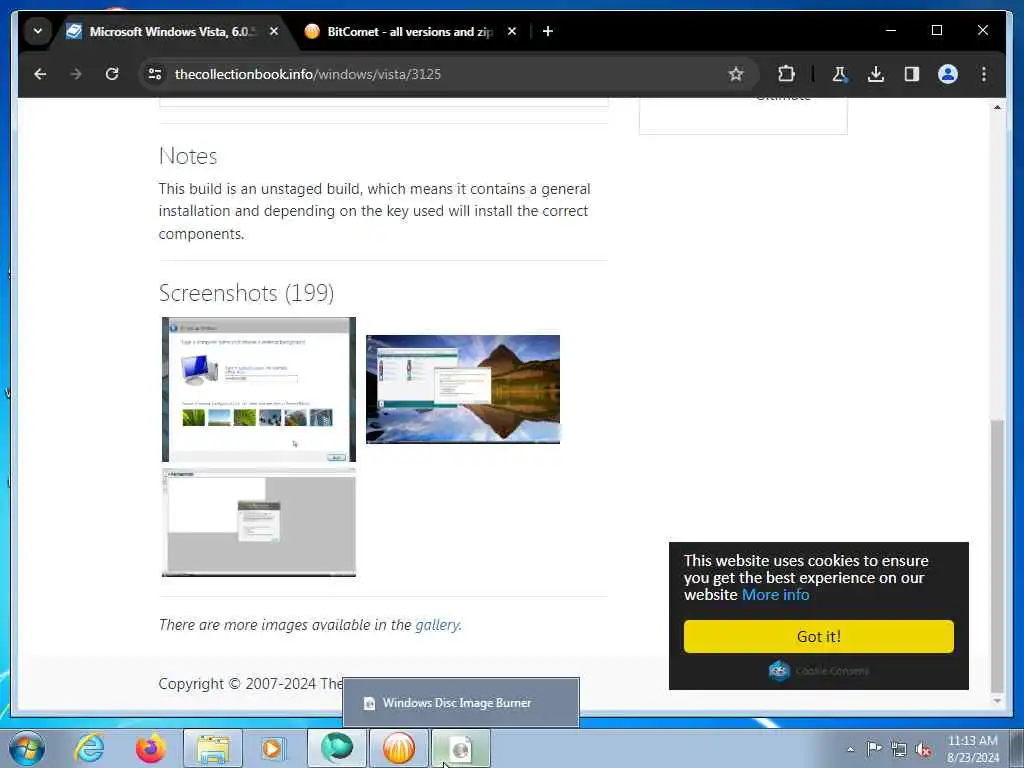Switch to the BitComet tab
The image size is (1024, 768).
(409, 31)
